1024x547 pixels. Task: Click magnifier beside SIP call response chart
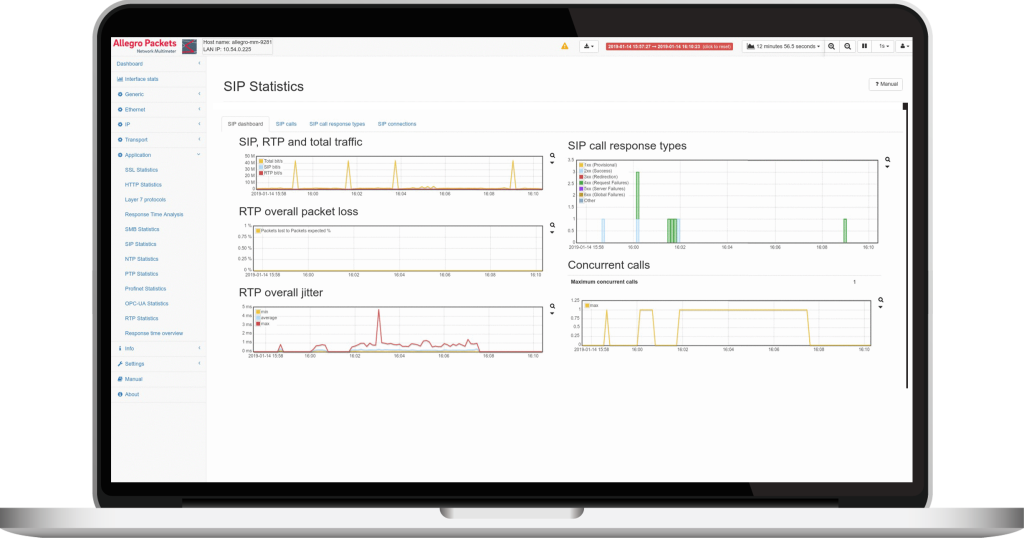(x=887, y=160)
